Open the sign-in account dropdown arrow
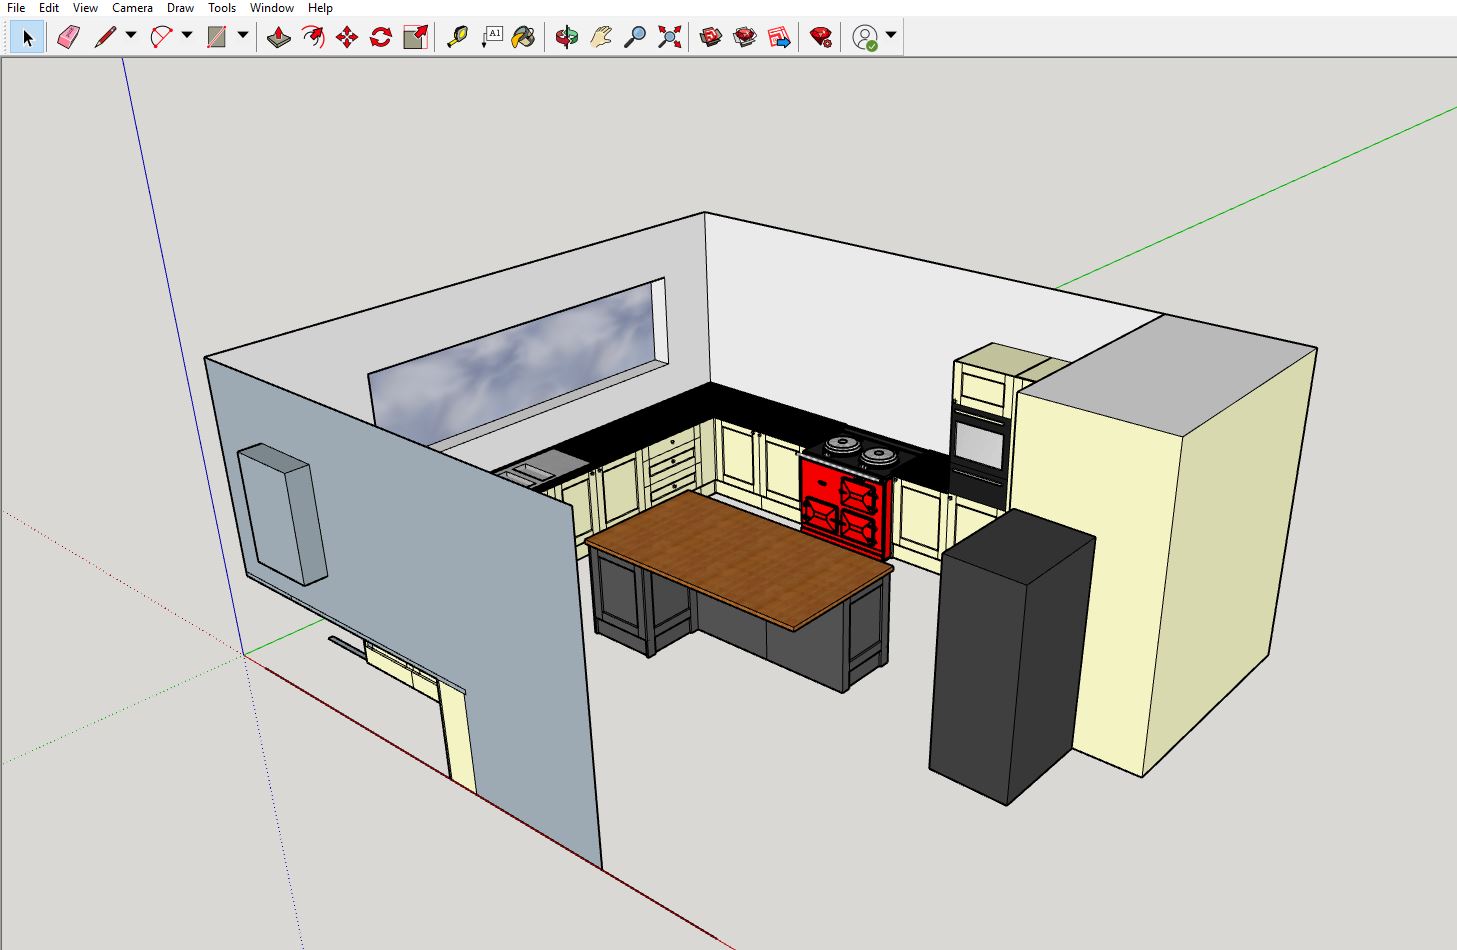 pos(888,36)
